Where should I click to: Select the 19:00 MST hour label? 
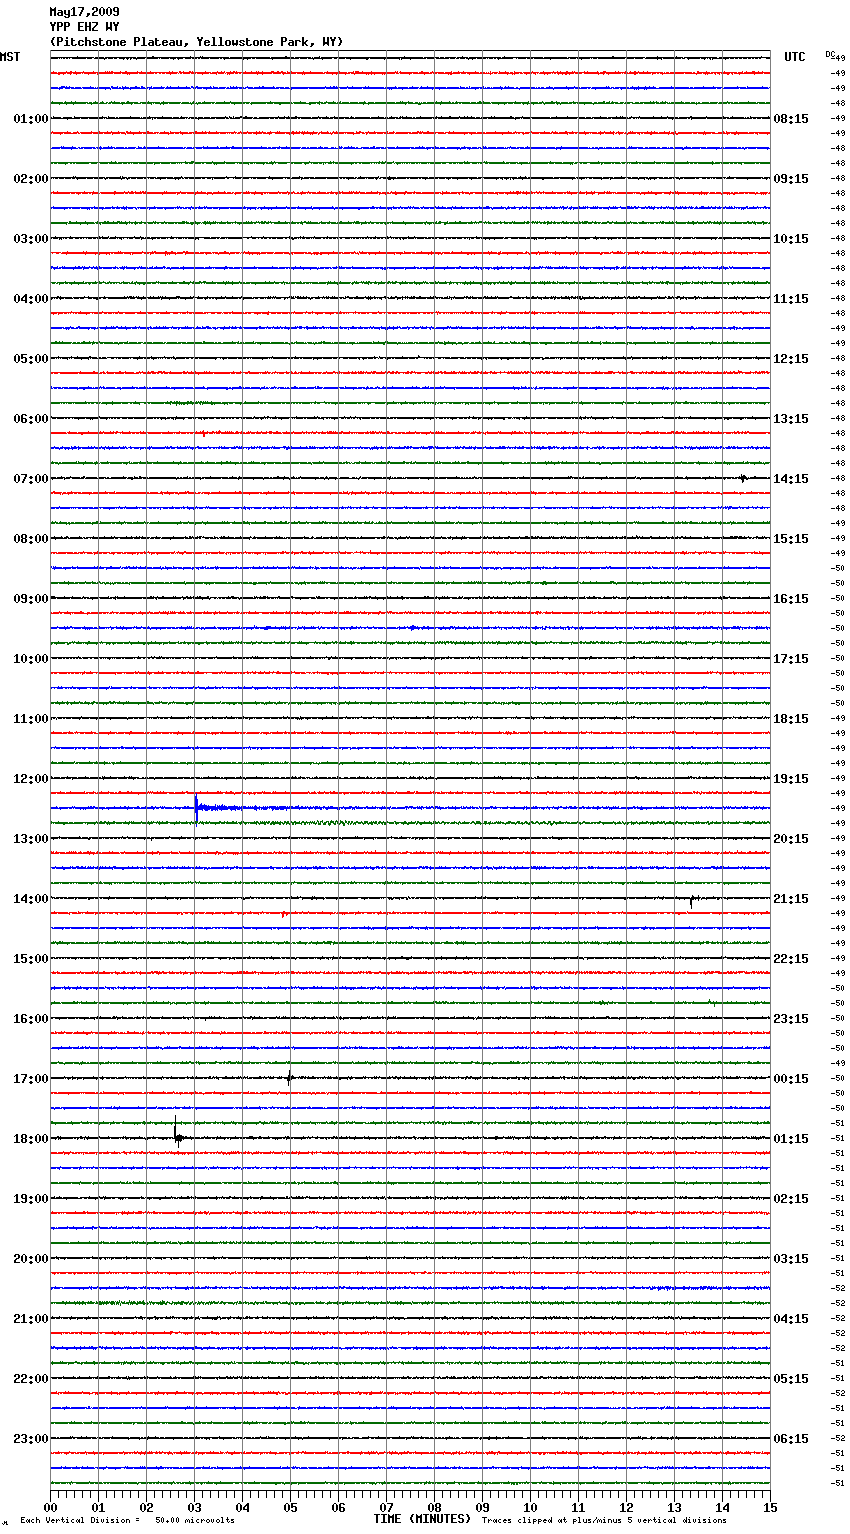click(x=31, y=1199)
